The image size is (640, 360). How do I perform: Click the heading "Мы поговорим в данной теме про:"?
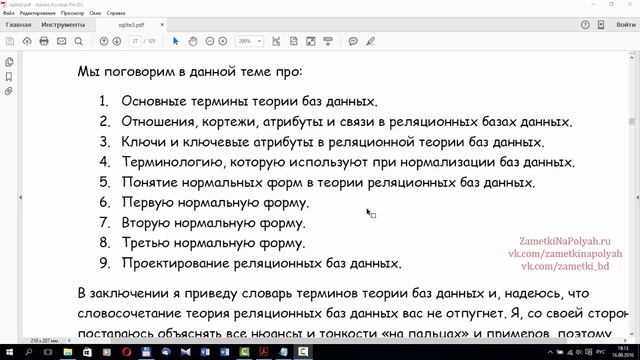coord(190,72)
